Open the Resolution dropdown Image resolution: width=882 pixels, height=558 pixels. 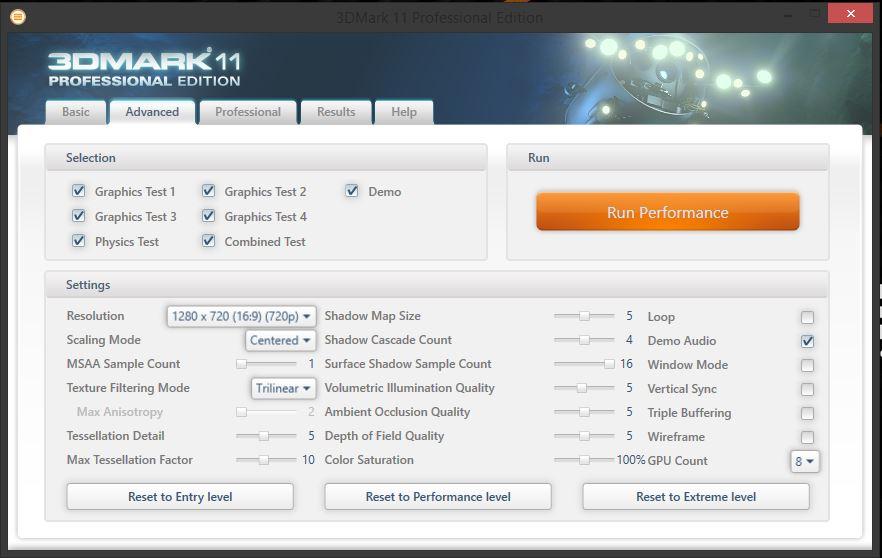pyautogui.click(x=241, y=316)
